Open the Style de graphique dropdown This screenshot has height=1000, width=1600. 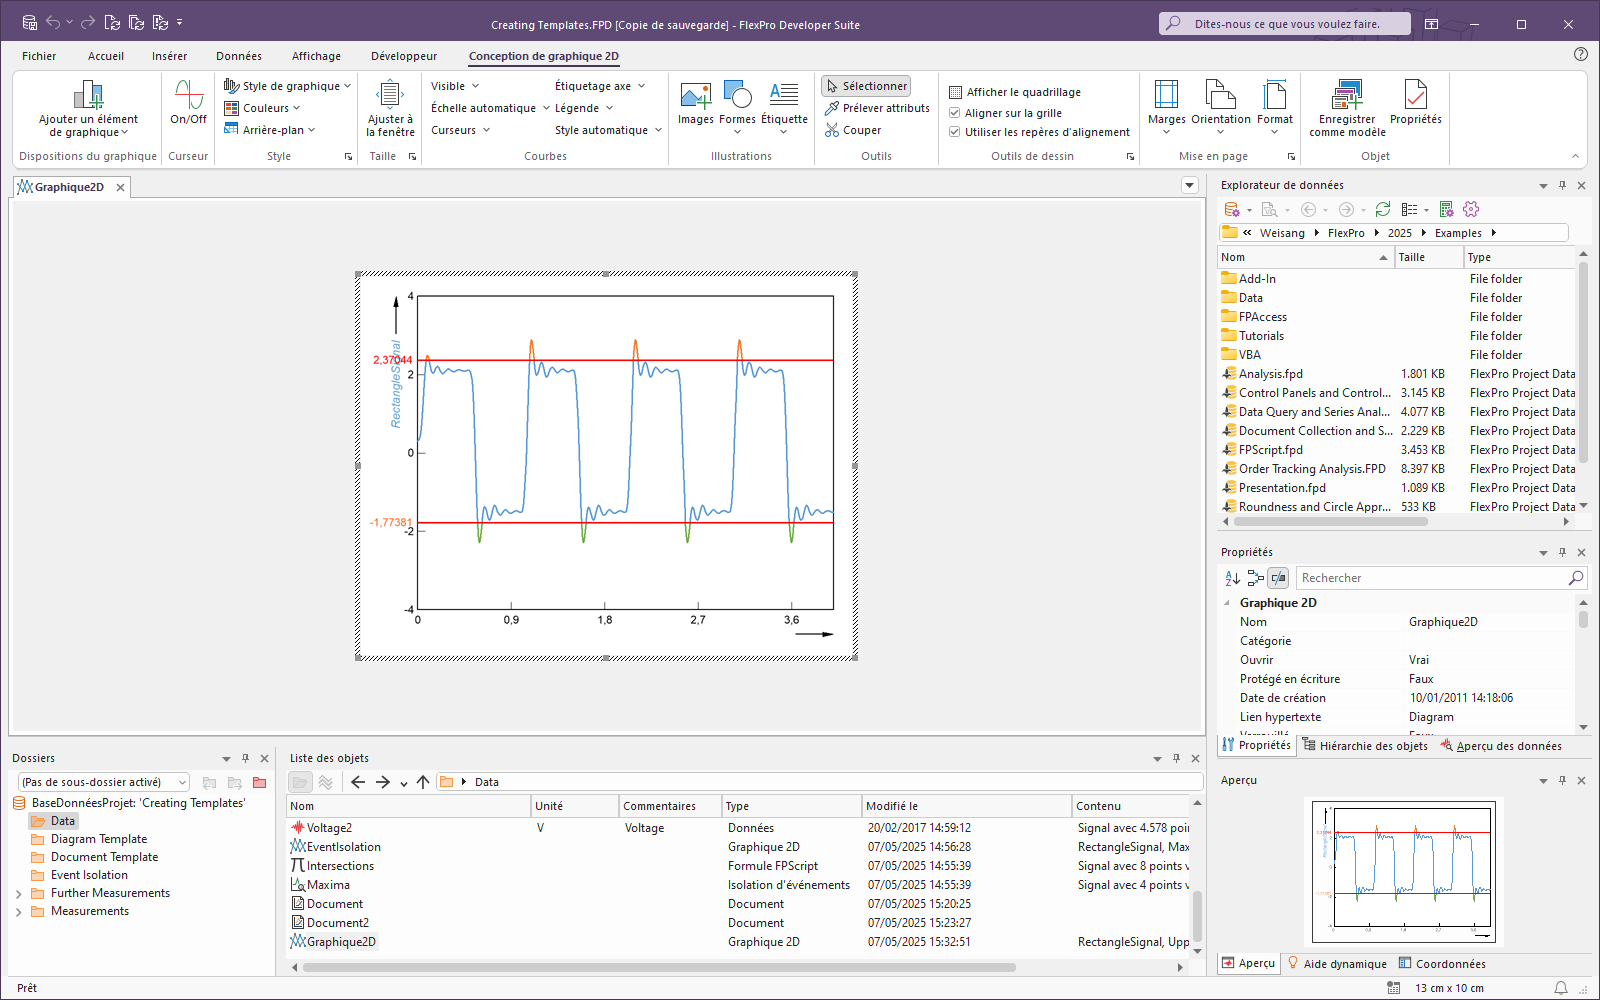pos(288,86)
